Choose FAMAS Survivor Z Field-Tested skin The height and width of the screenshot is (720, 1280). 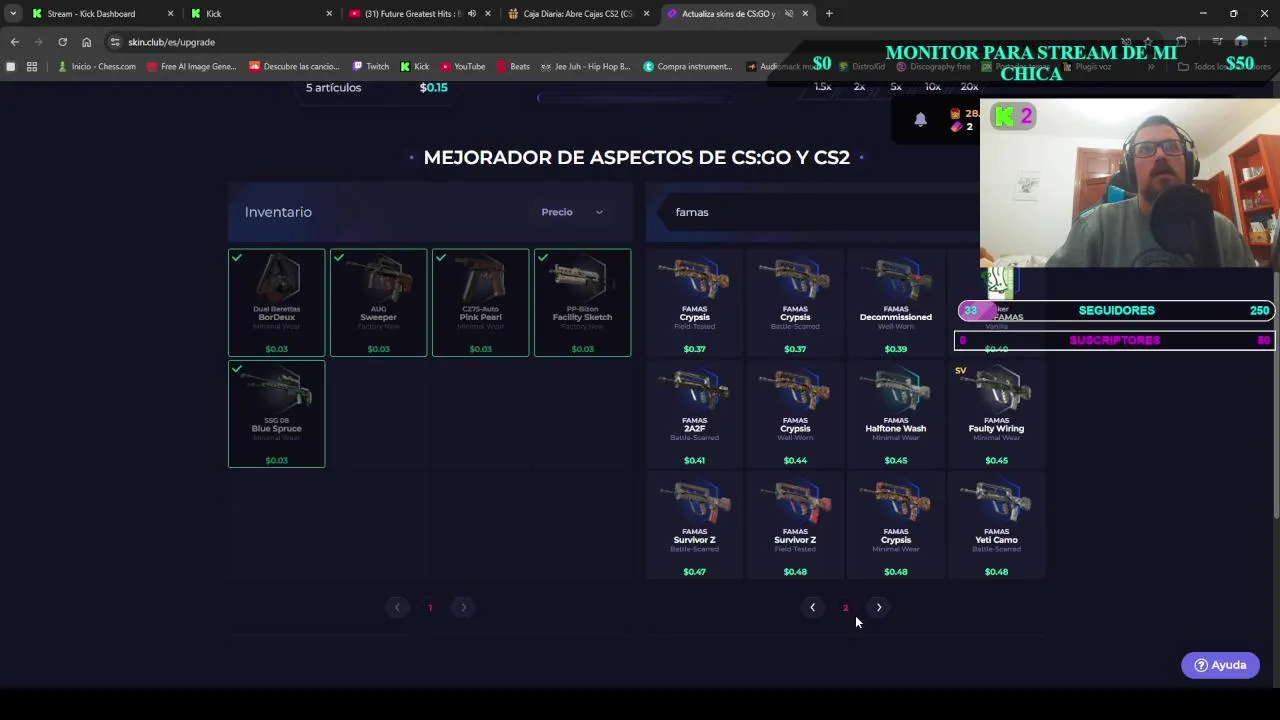coord(795,526)
